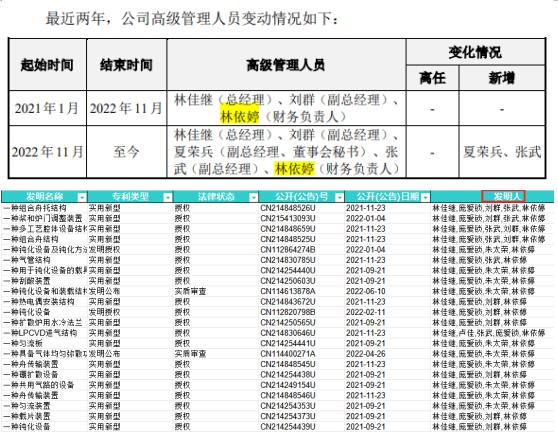Viewport: 558px width, 435px height.
Task: Click the patent number CN114400271A cell
Action: [x=288, y=353]
